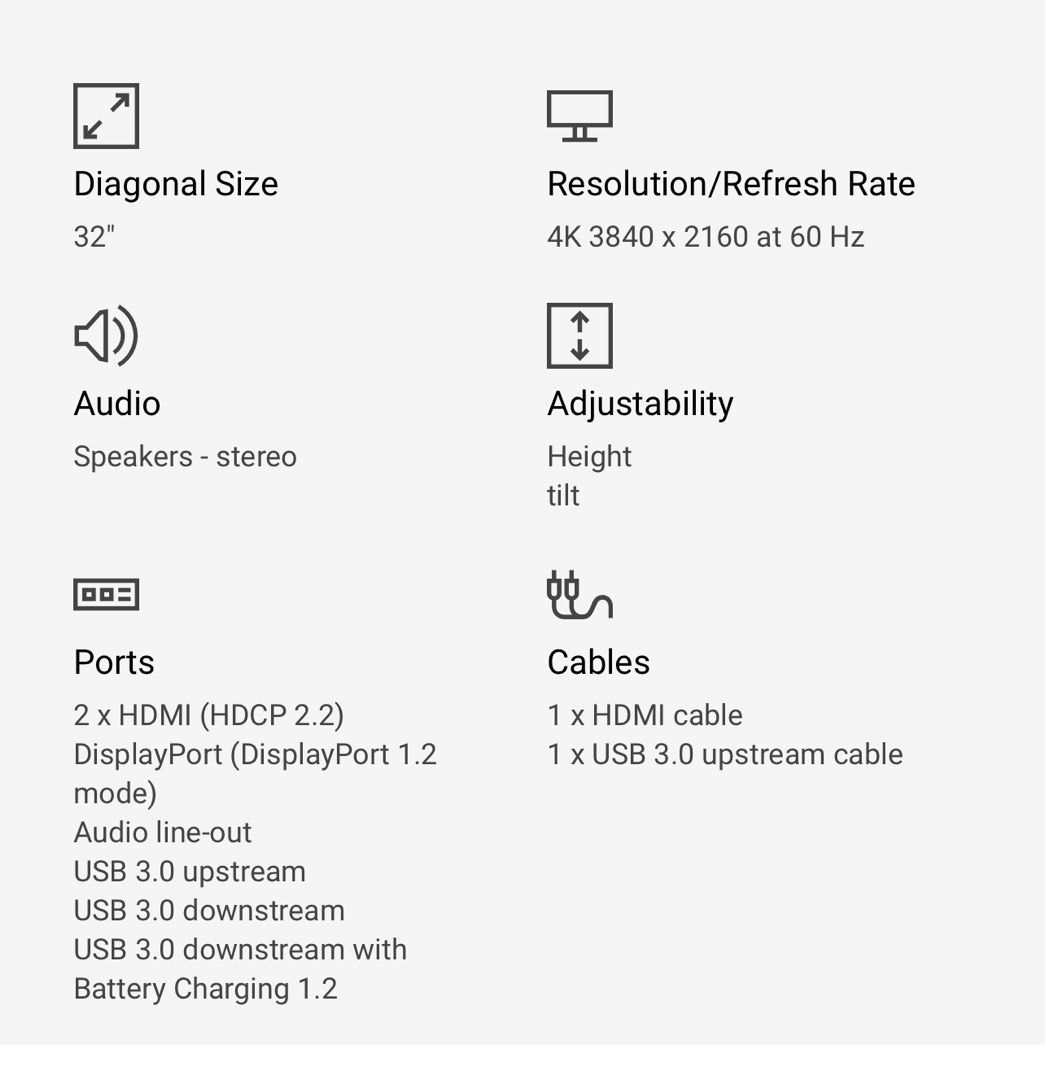Click the speaker icon above Audio
Screen dimensions: 1046x1080
click(x=106, y=336)
